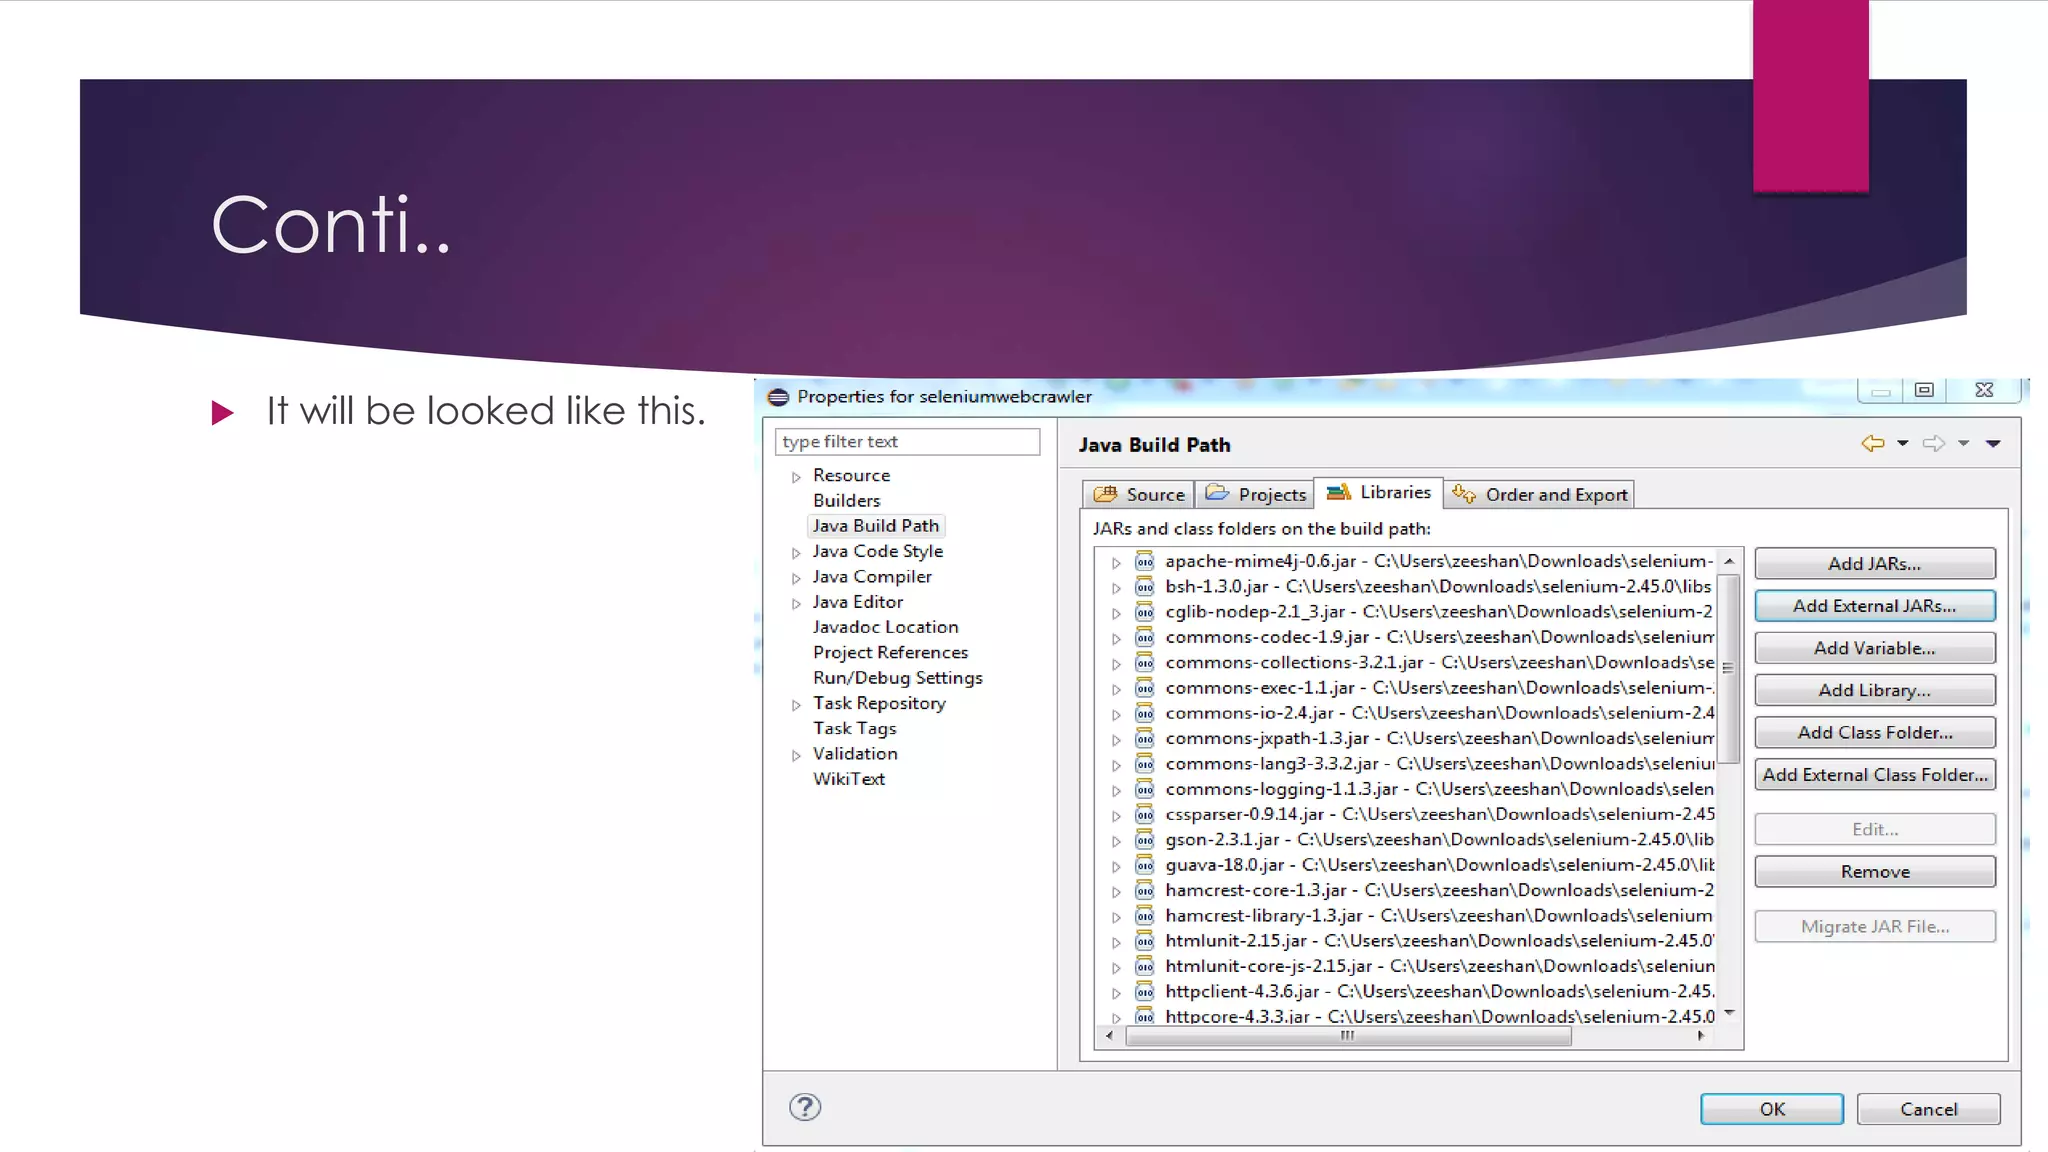The height and width of the screenshot is (1152, 2048).
Task: Click the horizontal scrollbar of the jar list
Action: 1347,1036
